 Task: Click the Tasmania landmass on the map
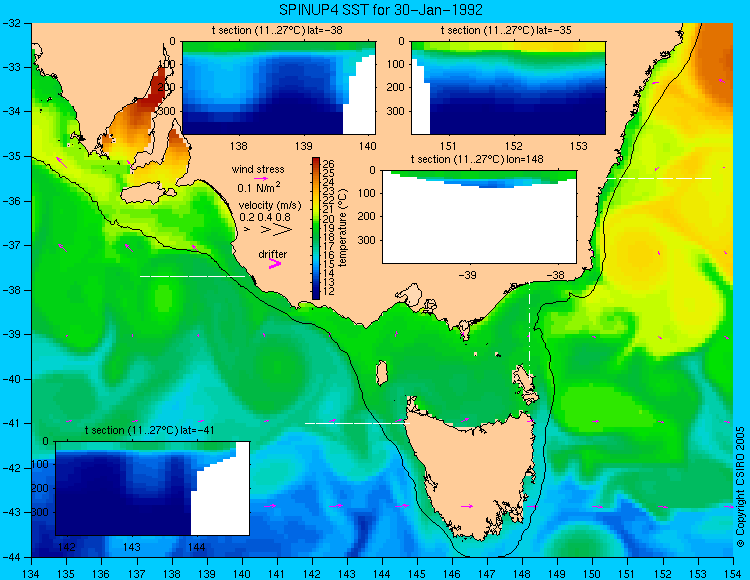pyautogui.click(x=471, y=478)
